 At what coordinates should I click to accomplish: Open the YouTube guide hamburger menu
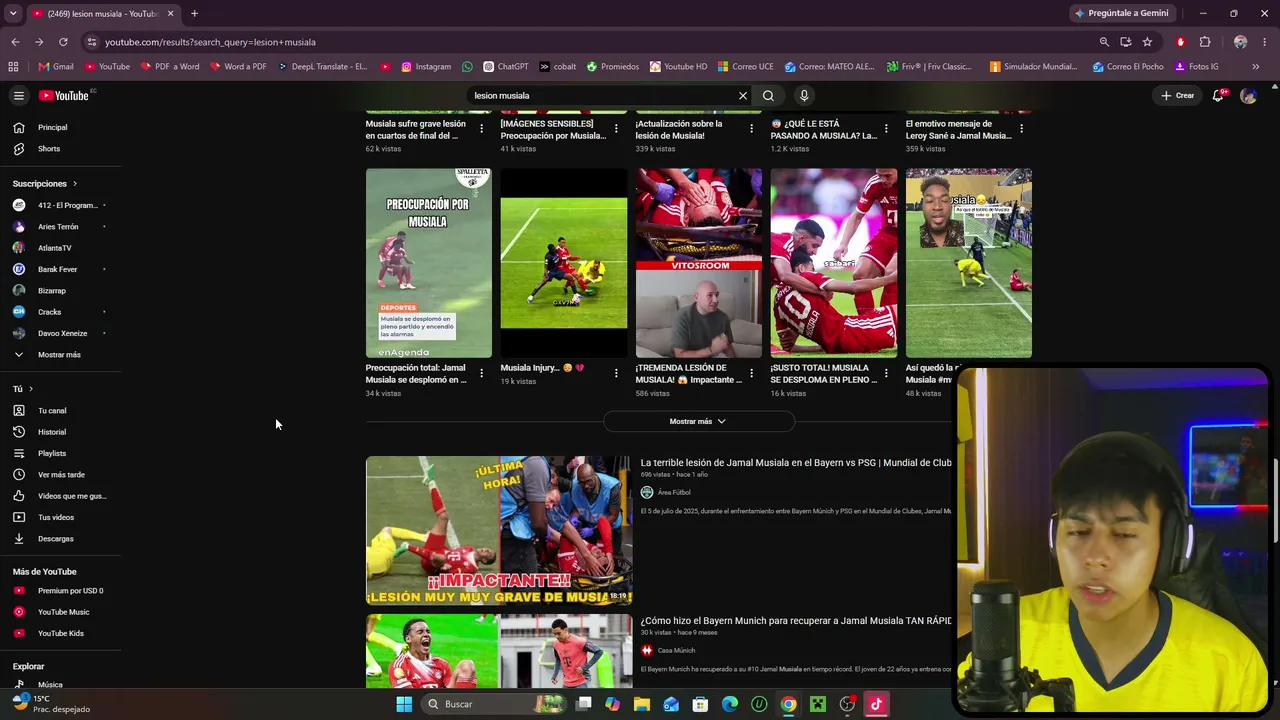(x=18, y=96)
